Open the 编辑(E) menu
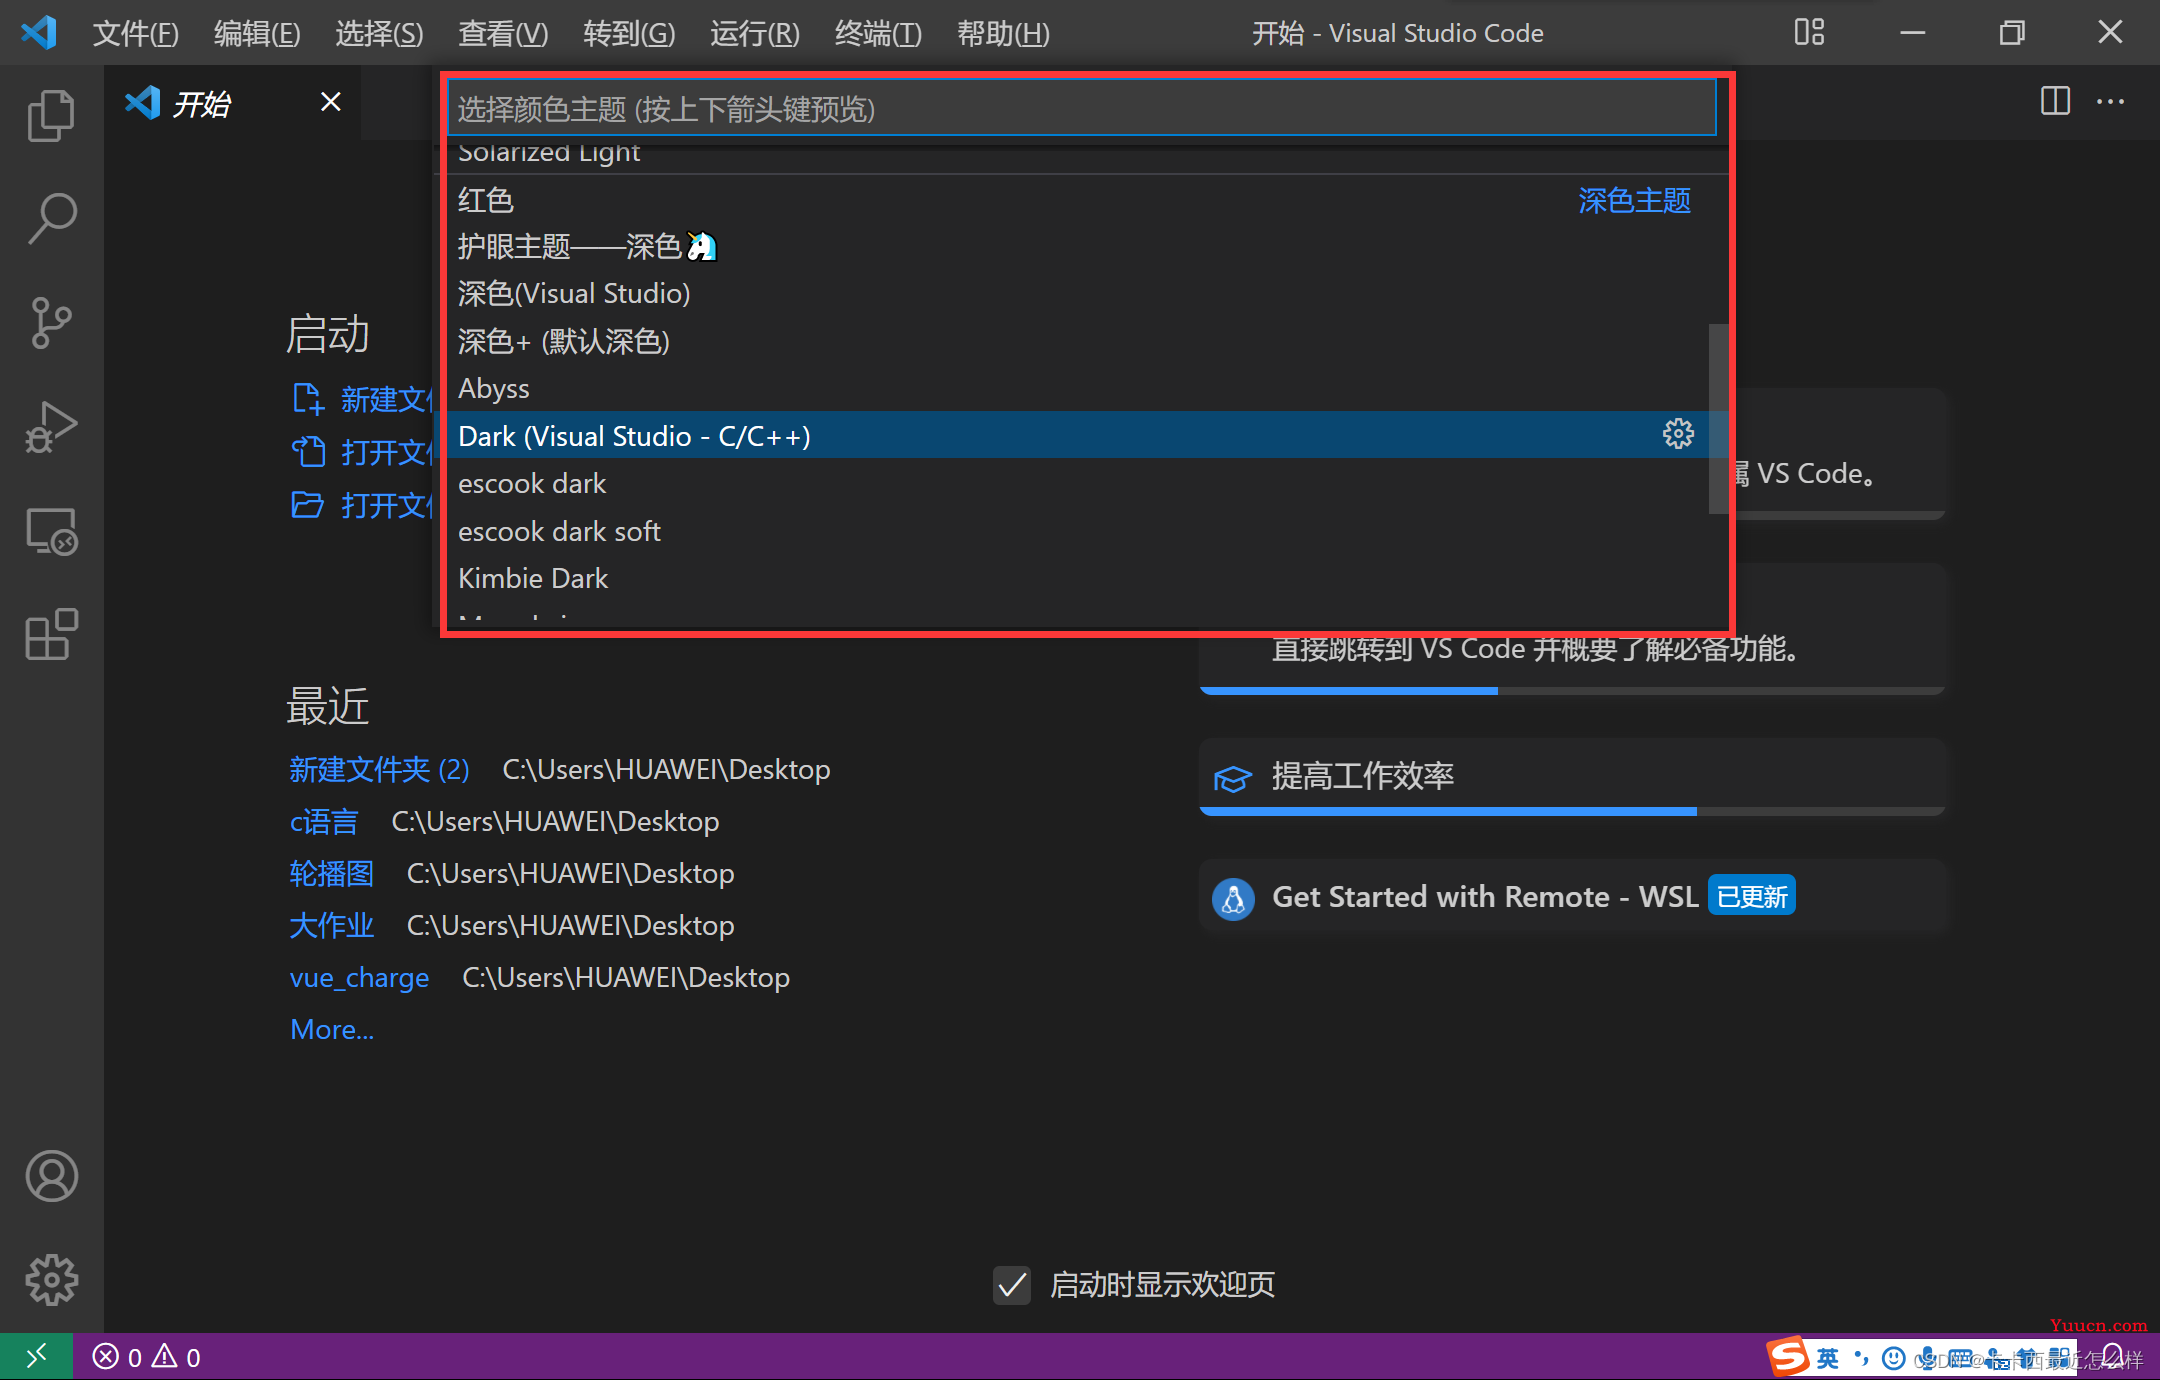Screen dimensions: 2160x1380 click(x=257, y=33)
